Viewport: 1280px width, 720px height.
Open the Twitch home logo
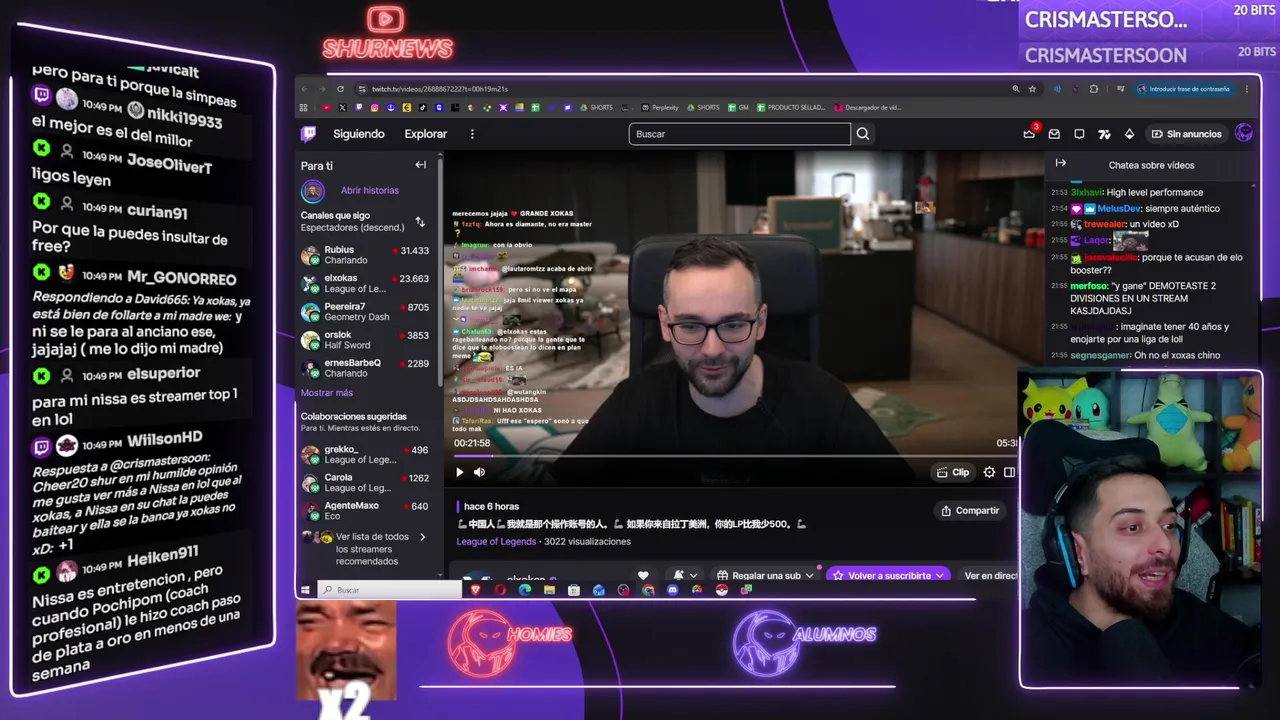click(x=309, y=133)
